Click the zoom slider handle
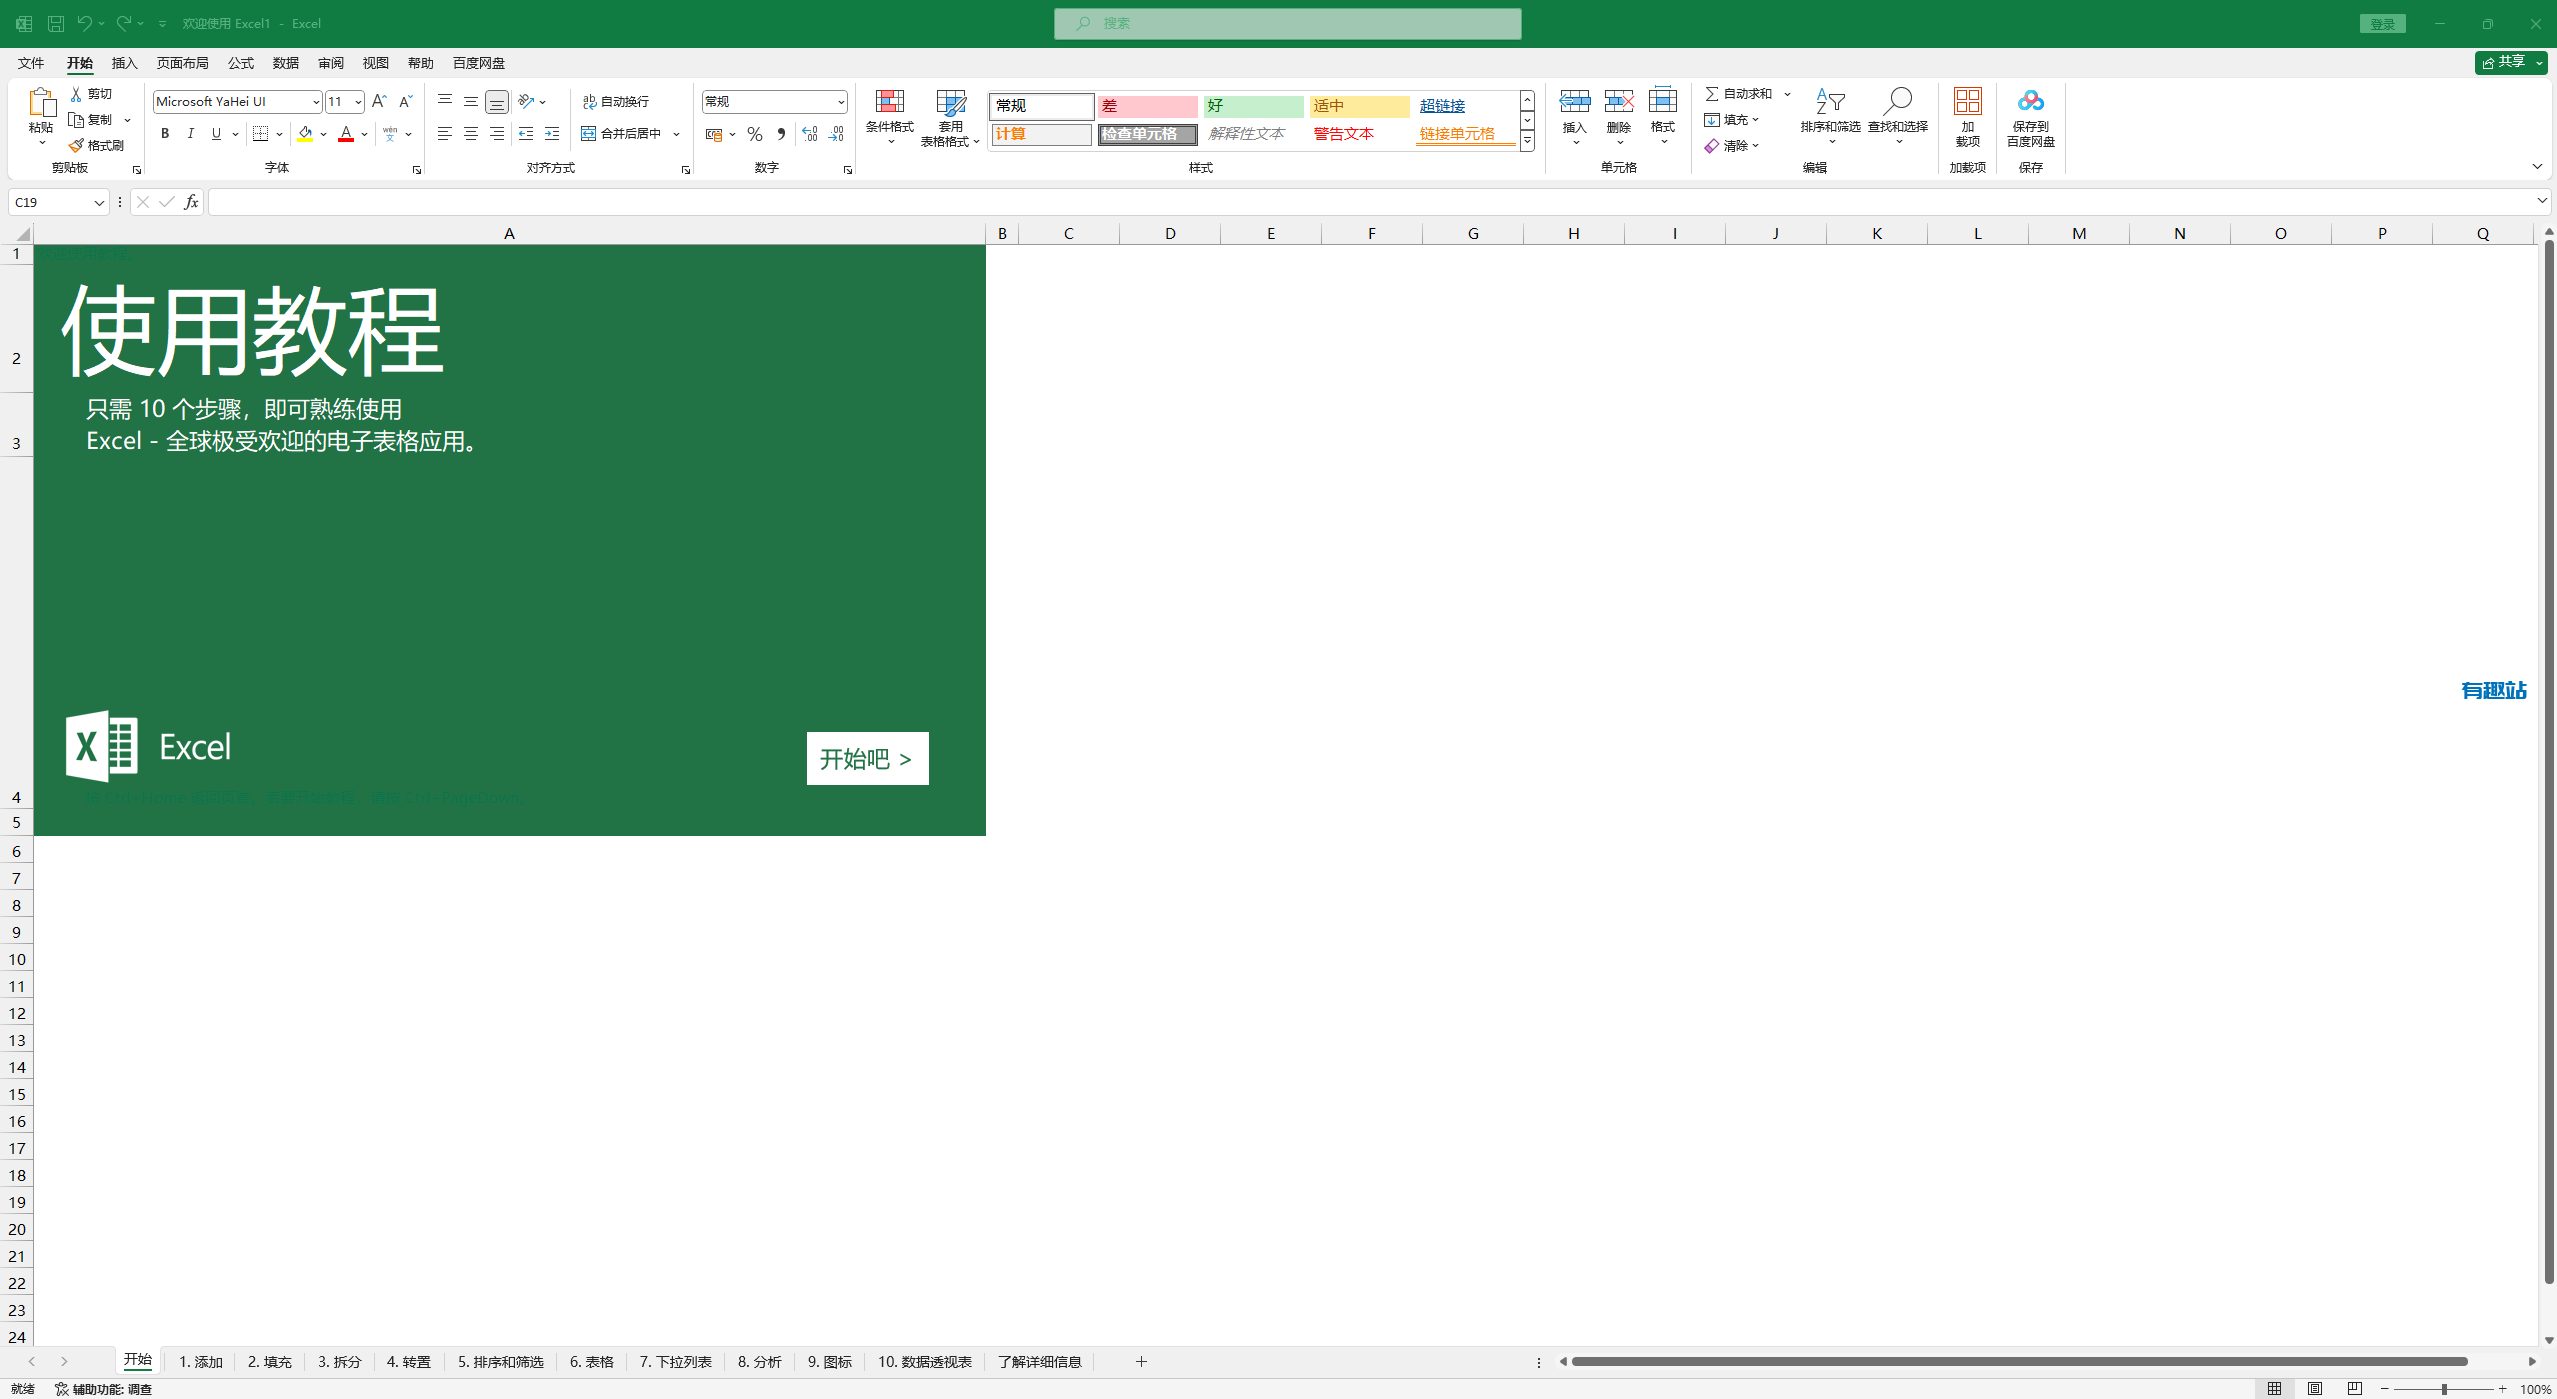 click(2443, 1389)
